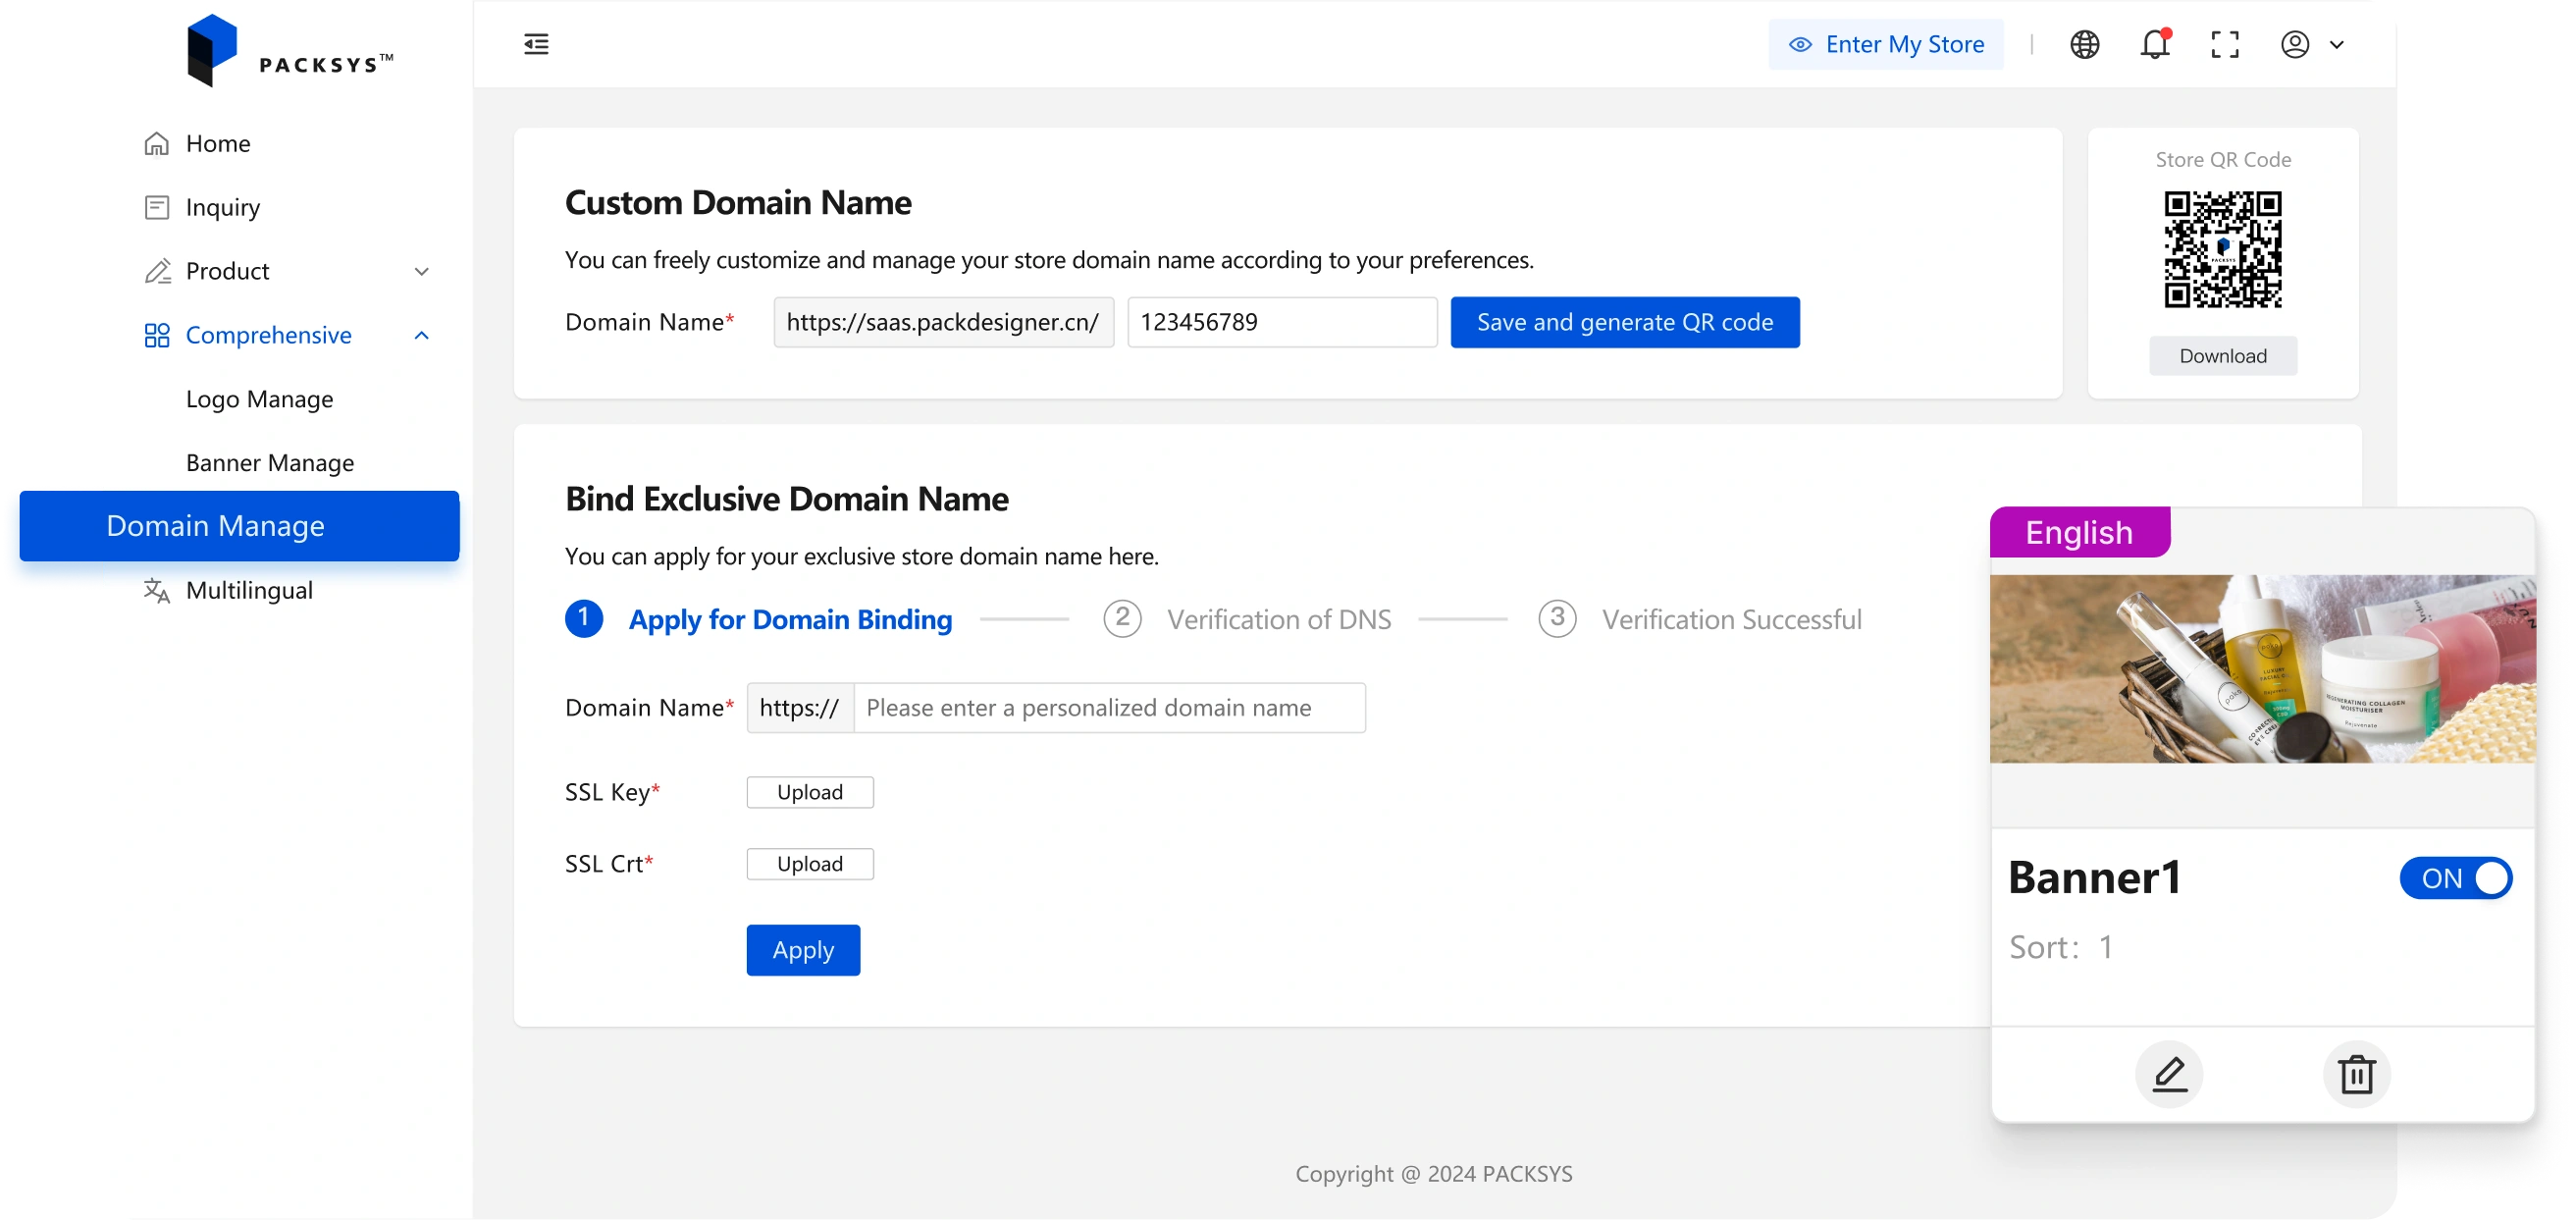Switch off the Banner1 ON toggle

point(2455,878)
